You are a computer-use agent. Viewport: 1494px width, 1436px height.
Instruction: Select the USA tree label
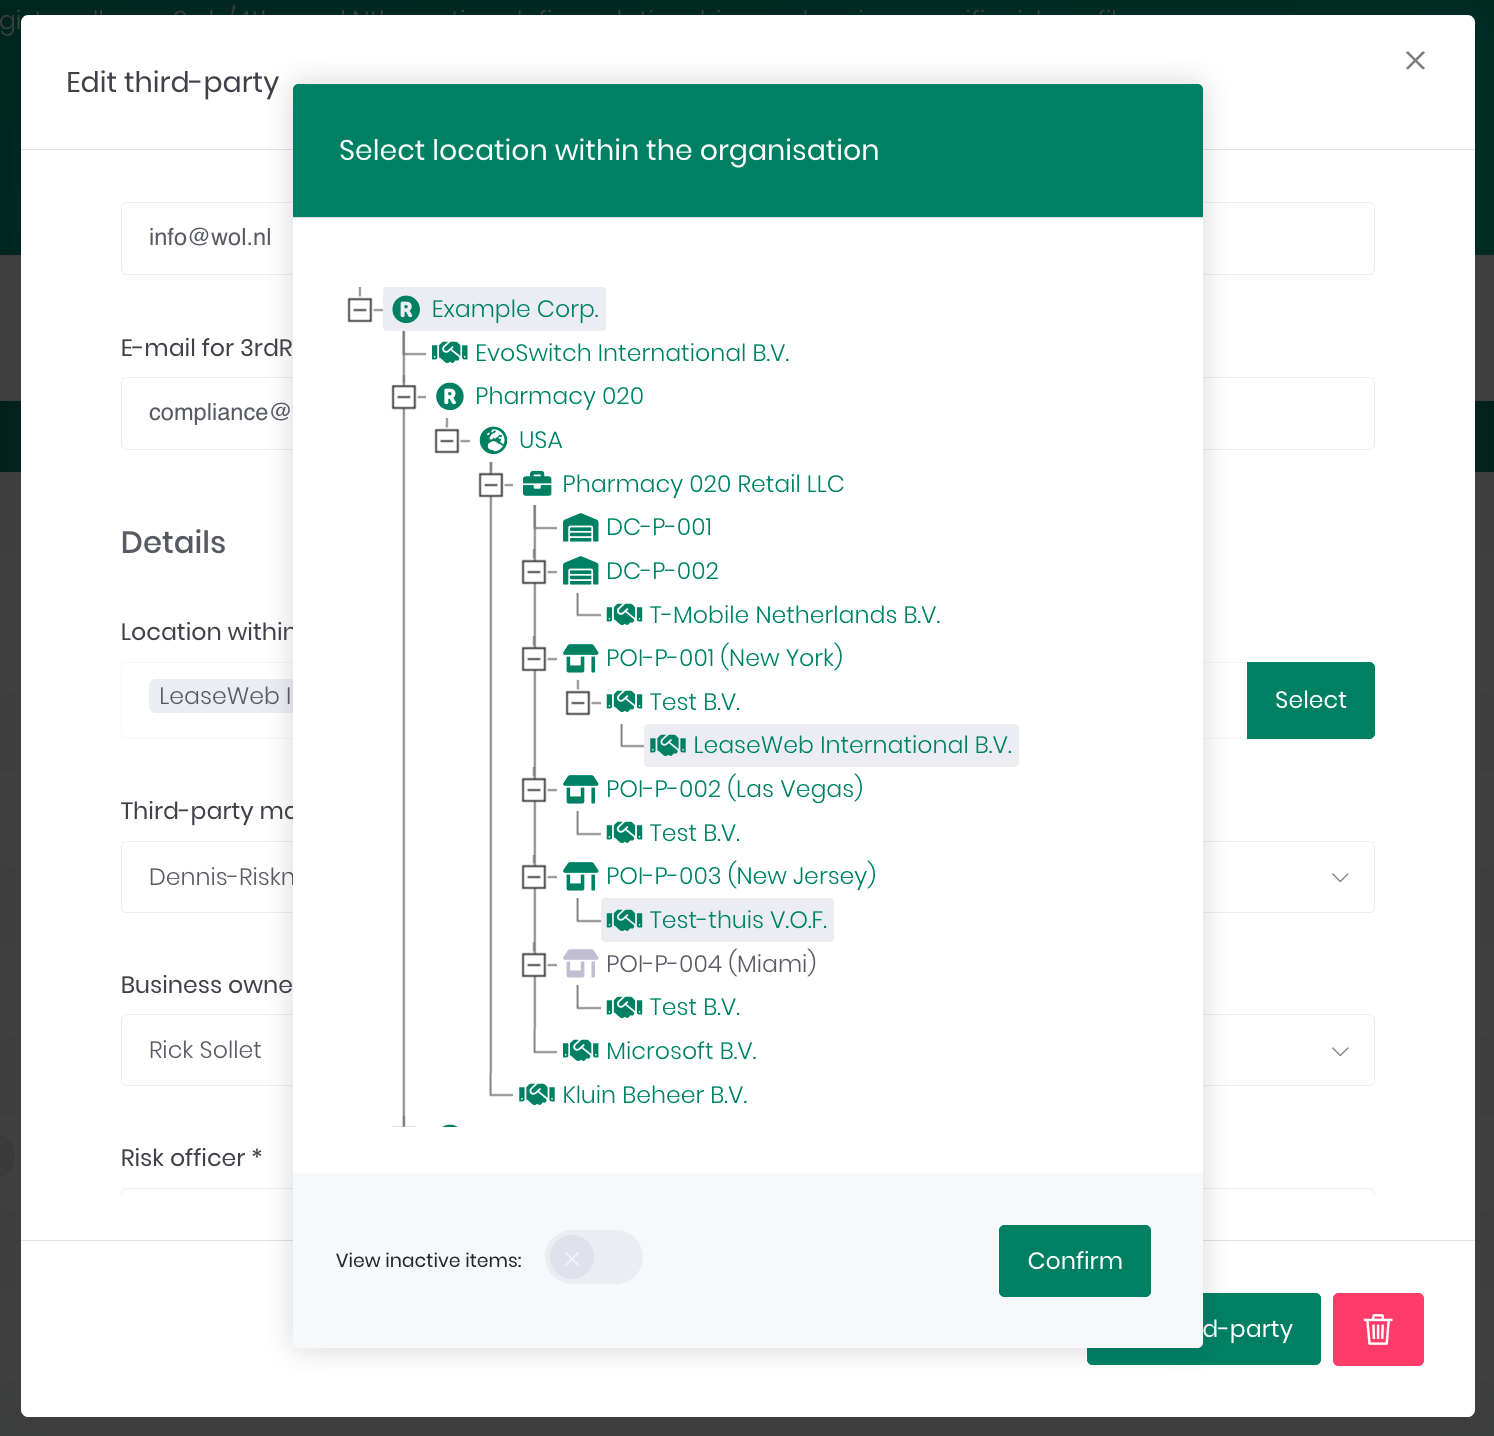click(540, 440)
